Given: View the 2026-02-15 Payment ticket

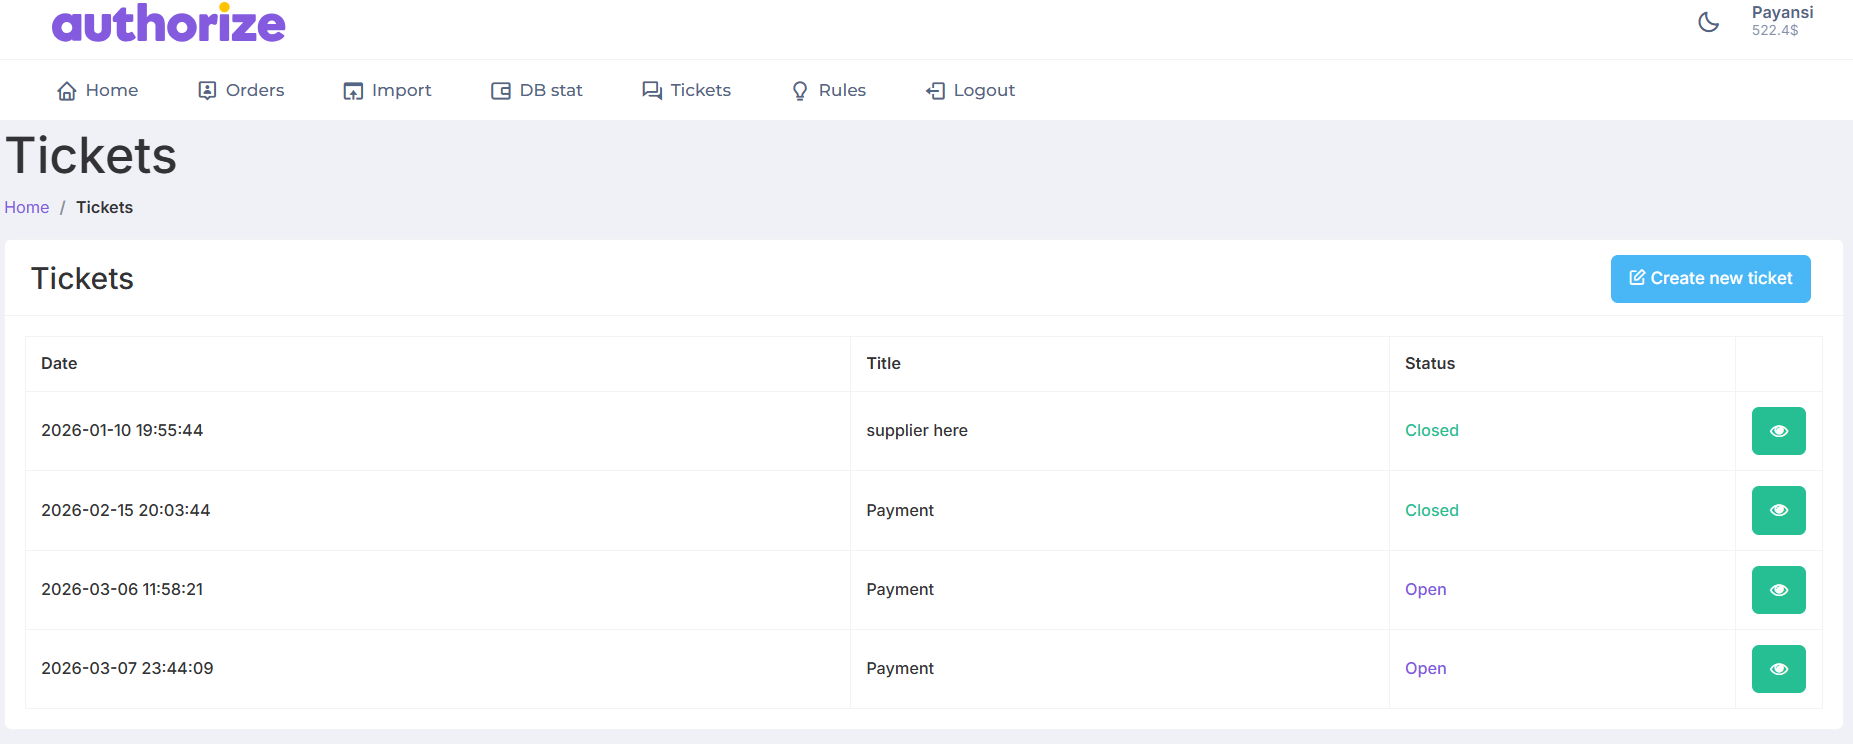Looking at the screenshot, I should 1778,510.
